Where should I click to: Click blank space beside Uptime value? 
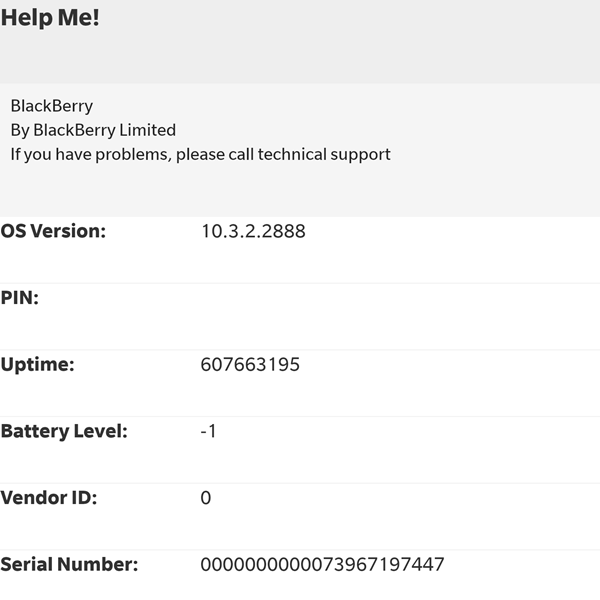(450, 364)
